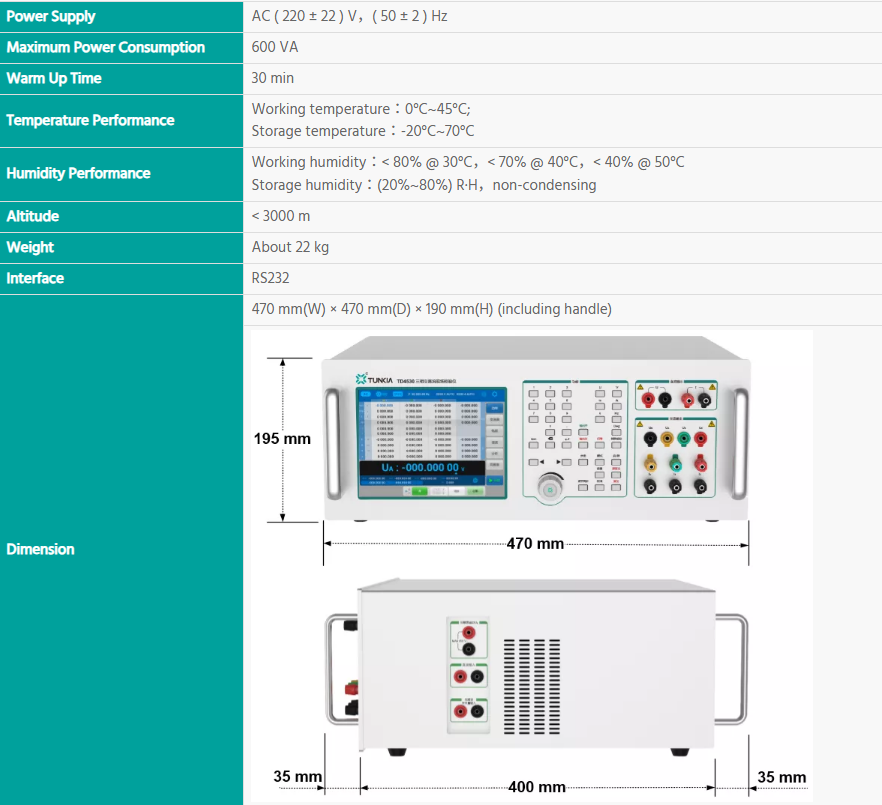Viewport: 882px width, 805px height.
Task: Open the side view product image
Action: (537, 668)
